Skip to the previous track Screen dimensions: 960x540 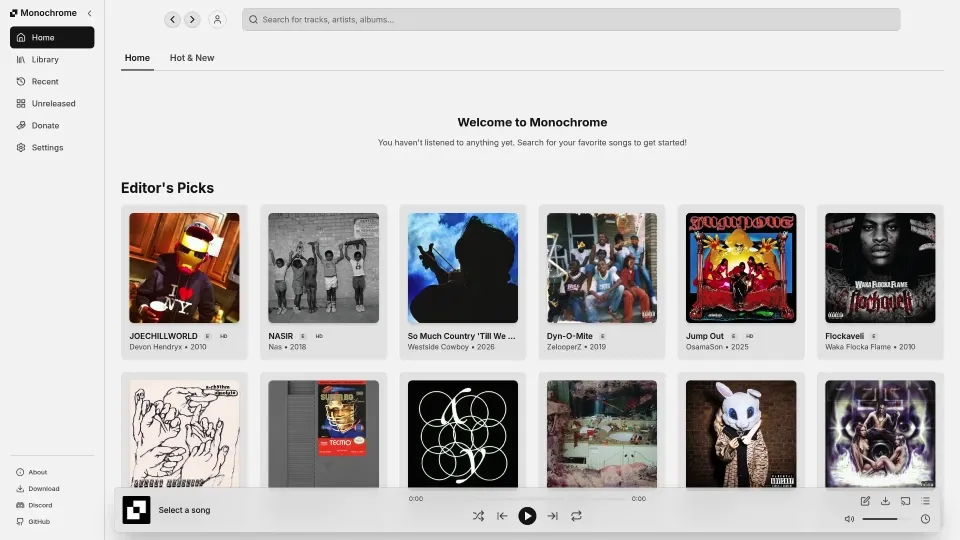(502, 516)
